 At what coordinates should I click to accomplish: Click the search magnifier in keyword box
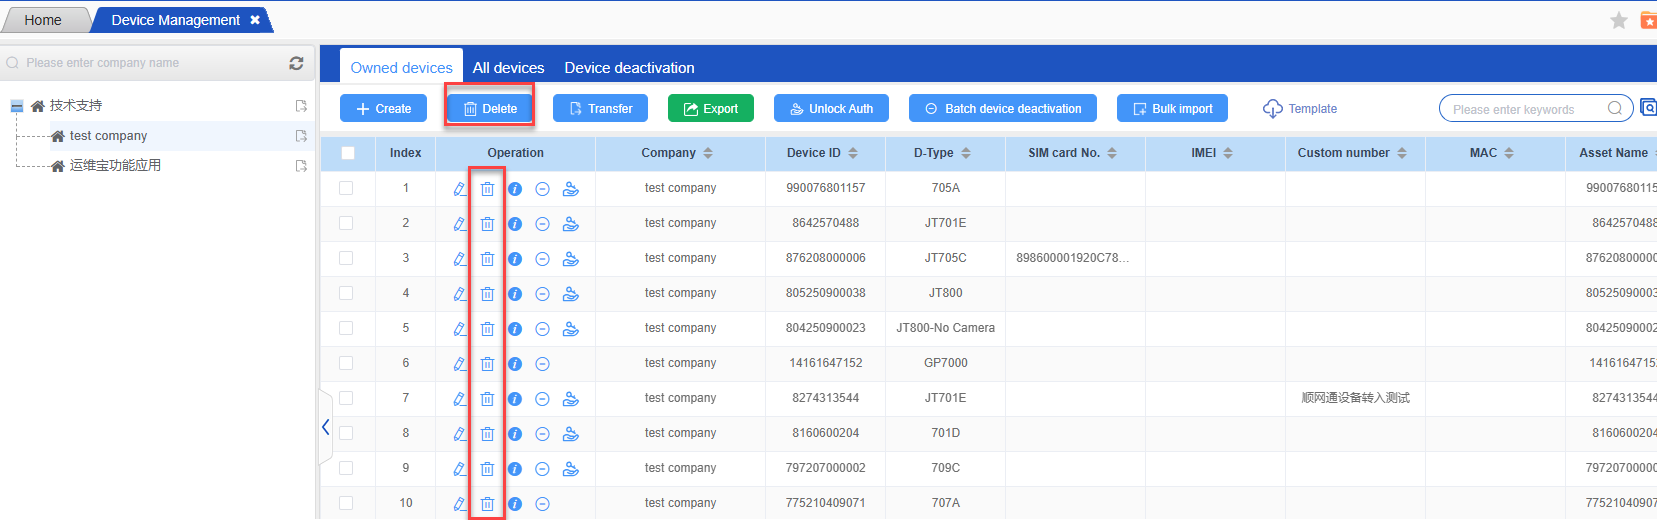(x=1615, y=109)
